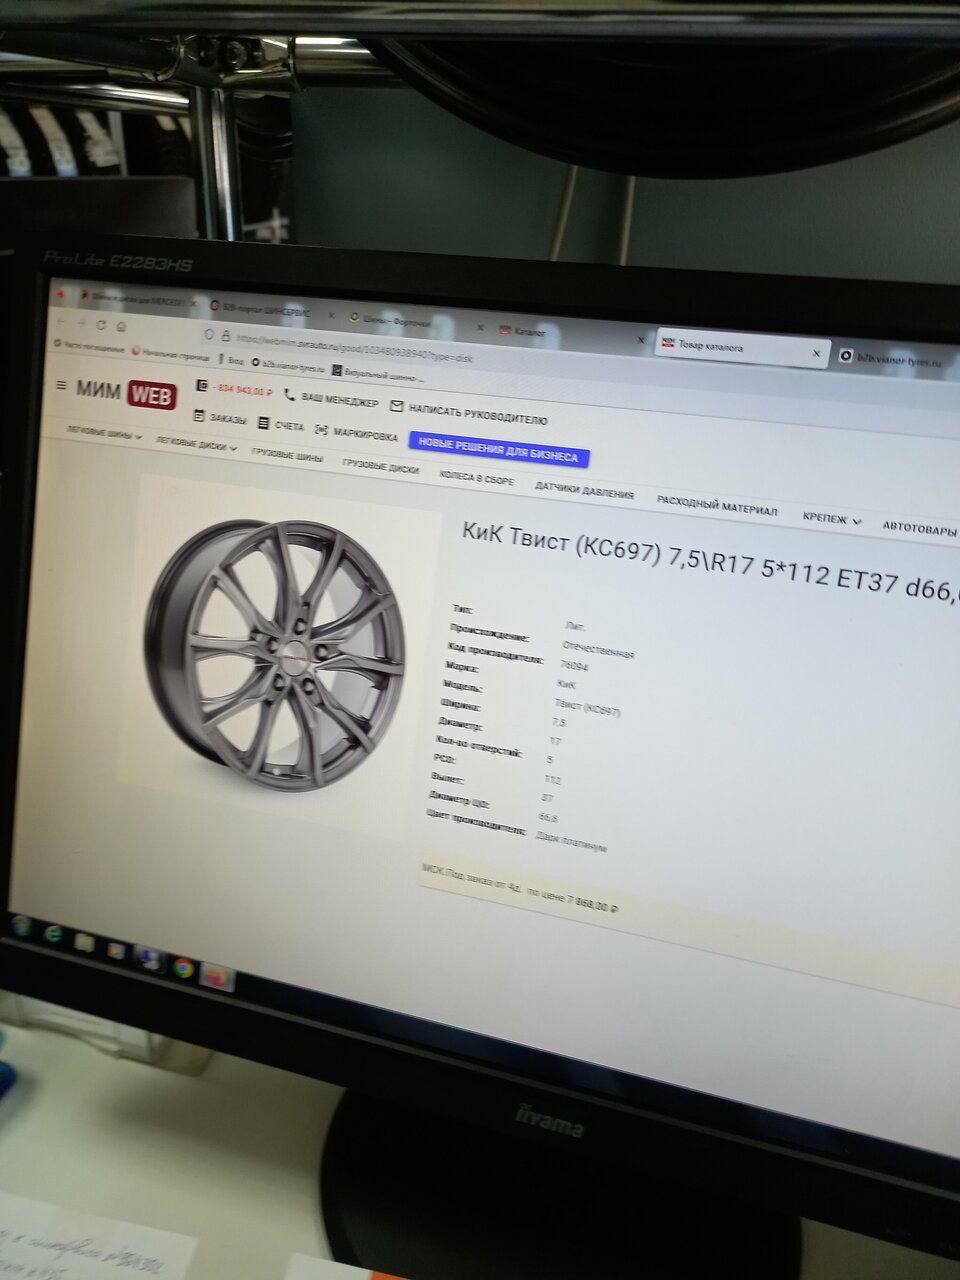Screen dimensions: 960x1280
Task: Click the МАРКИРОВКА barcode icon
Action: pos(321,430)
